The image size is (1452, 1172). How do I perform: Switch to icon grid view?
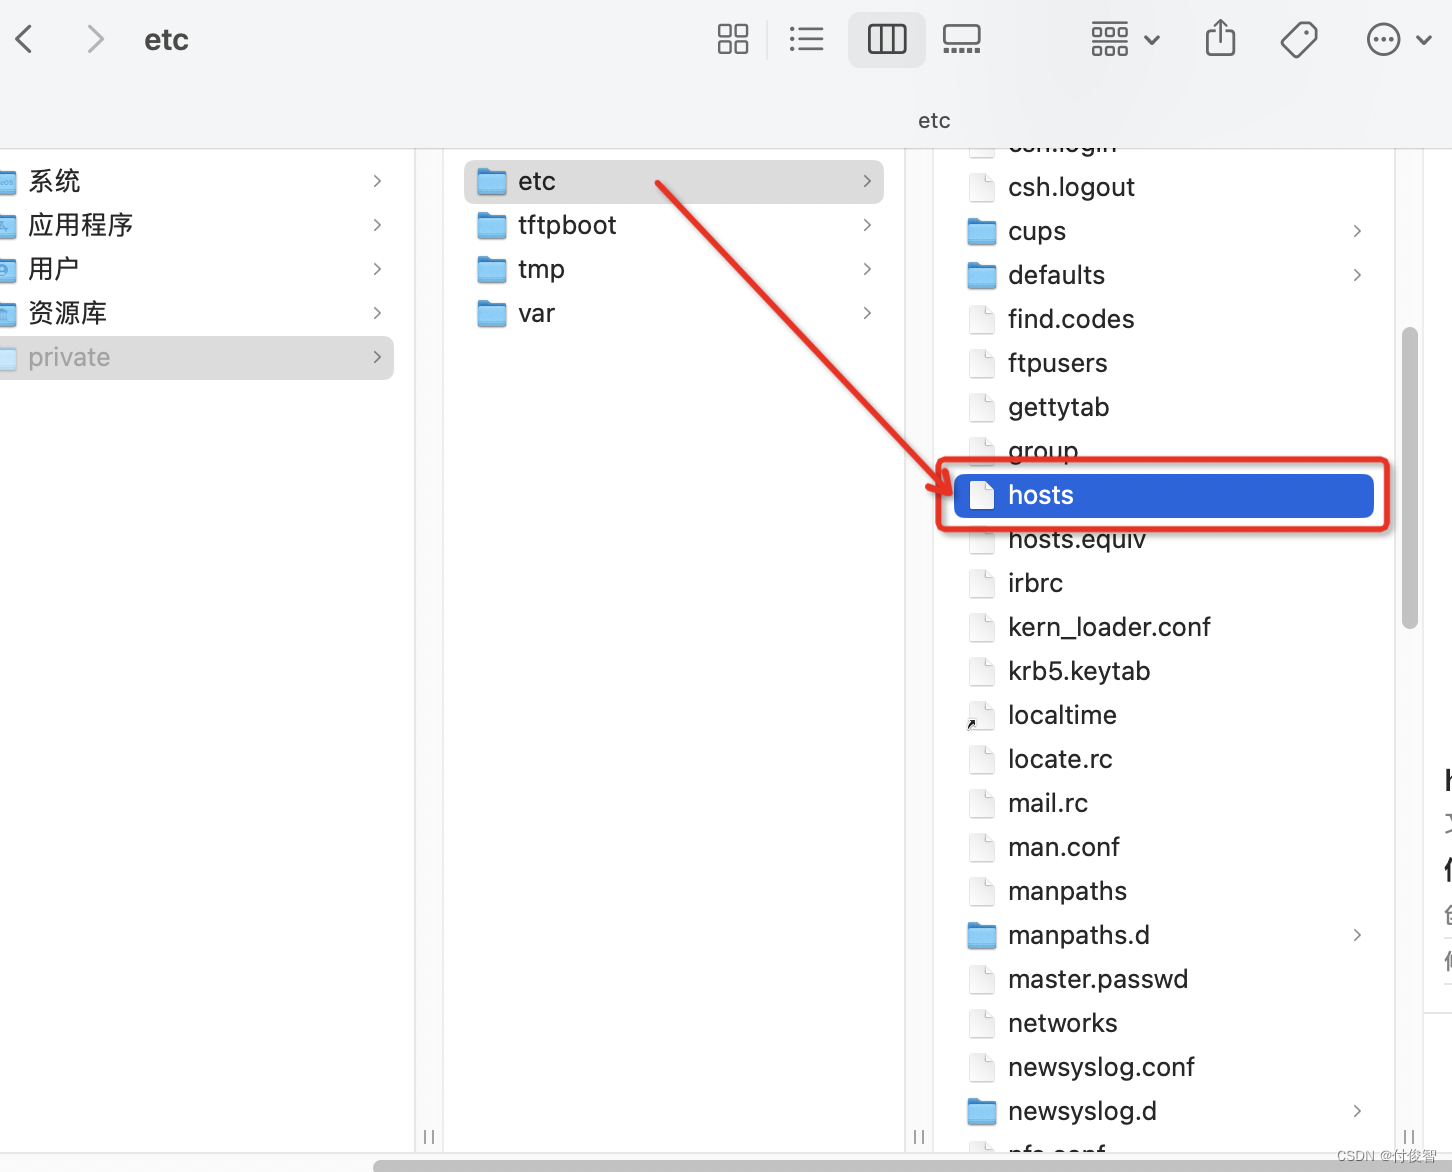coord(733,39)
